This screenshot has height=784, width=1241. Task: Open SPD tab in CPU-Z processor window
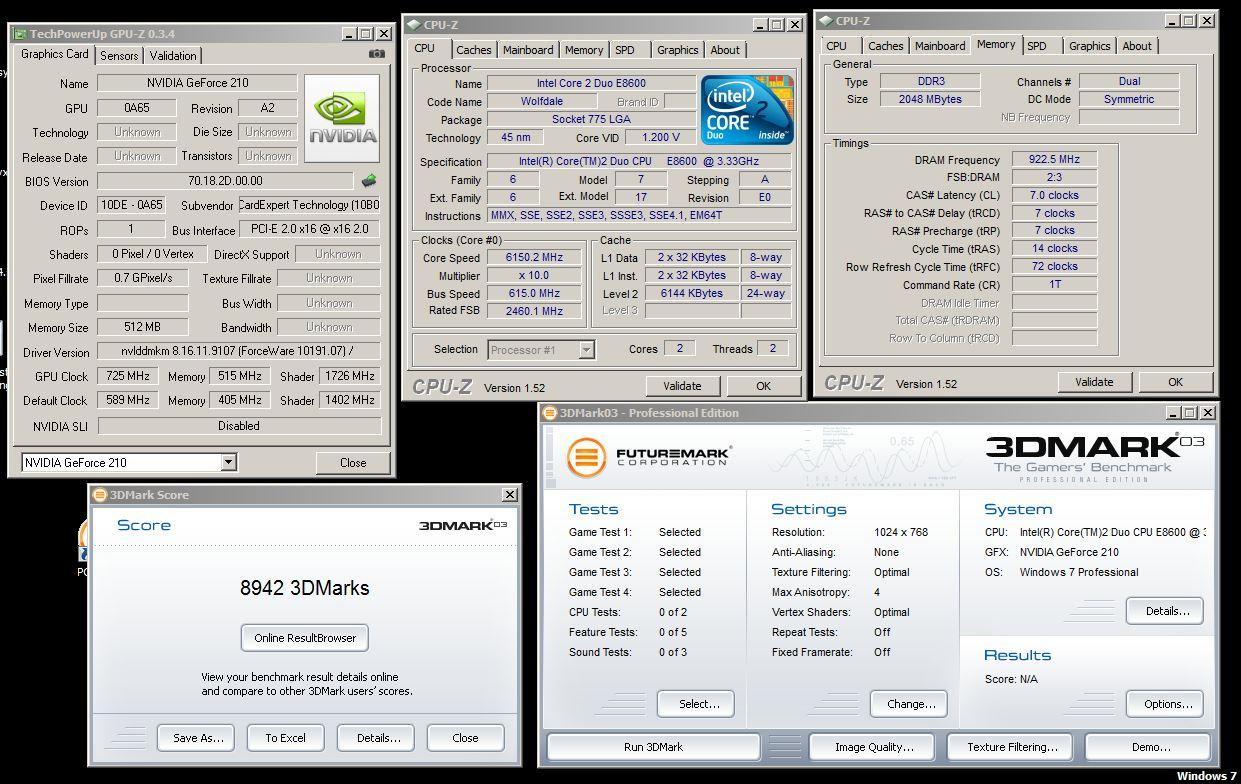625,50
